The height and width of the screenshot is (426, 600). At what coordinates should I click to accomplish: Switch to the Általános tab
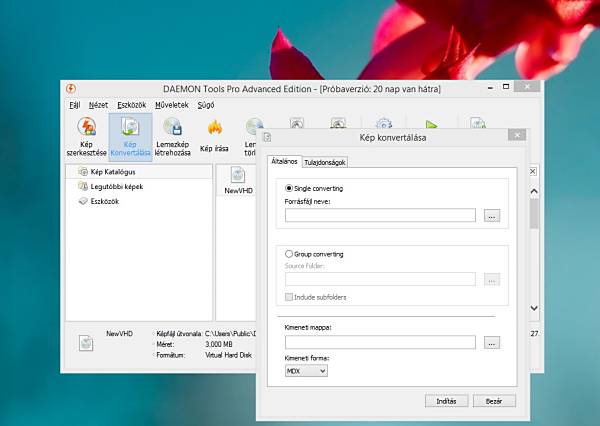[x=284, y=162]
